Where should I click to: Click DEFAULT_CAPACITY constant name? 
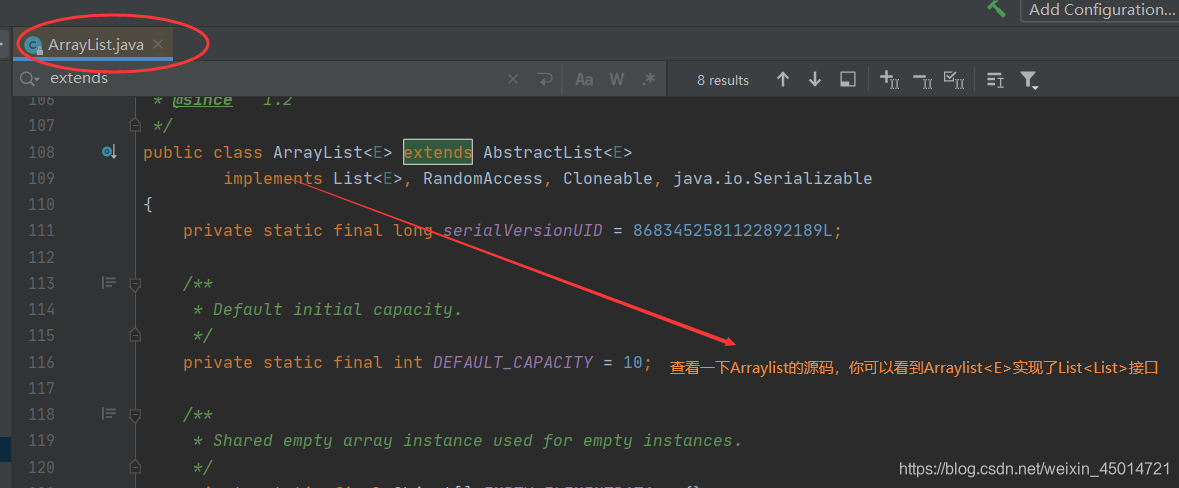pyautogui.click(x=513, y=362)
